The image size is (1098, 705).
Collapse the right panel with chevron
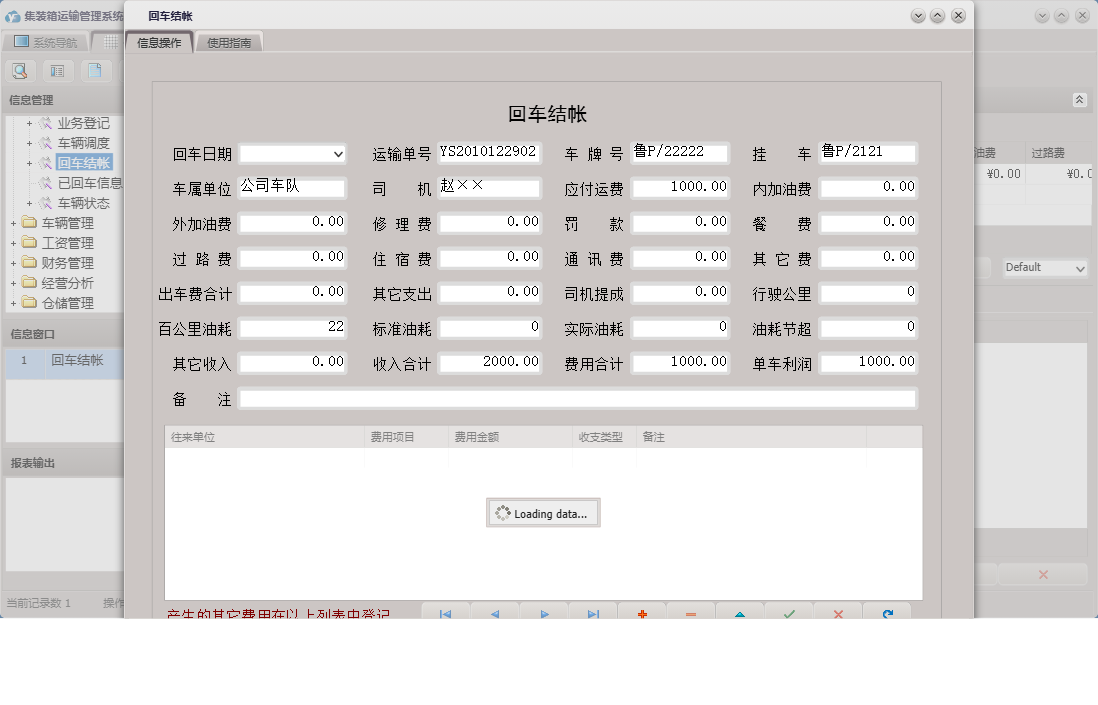coord(1078,100)
